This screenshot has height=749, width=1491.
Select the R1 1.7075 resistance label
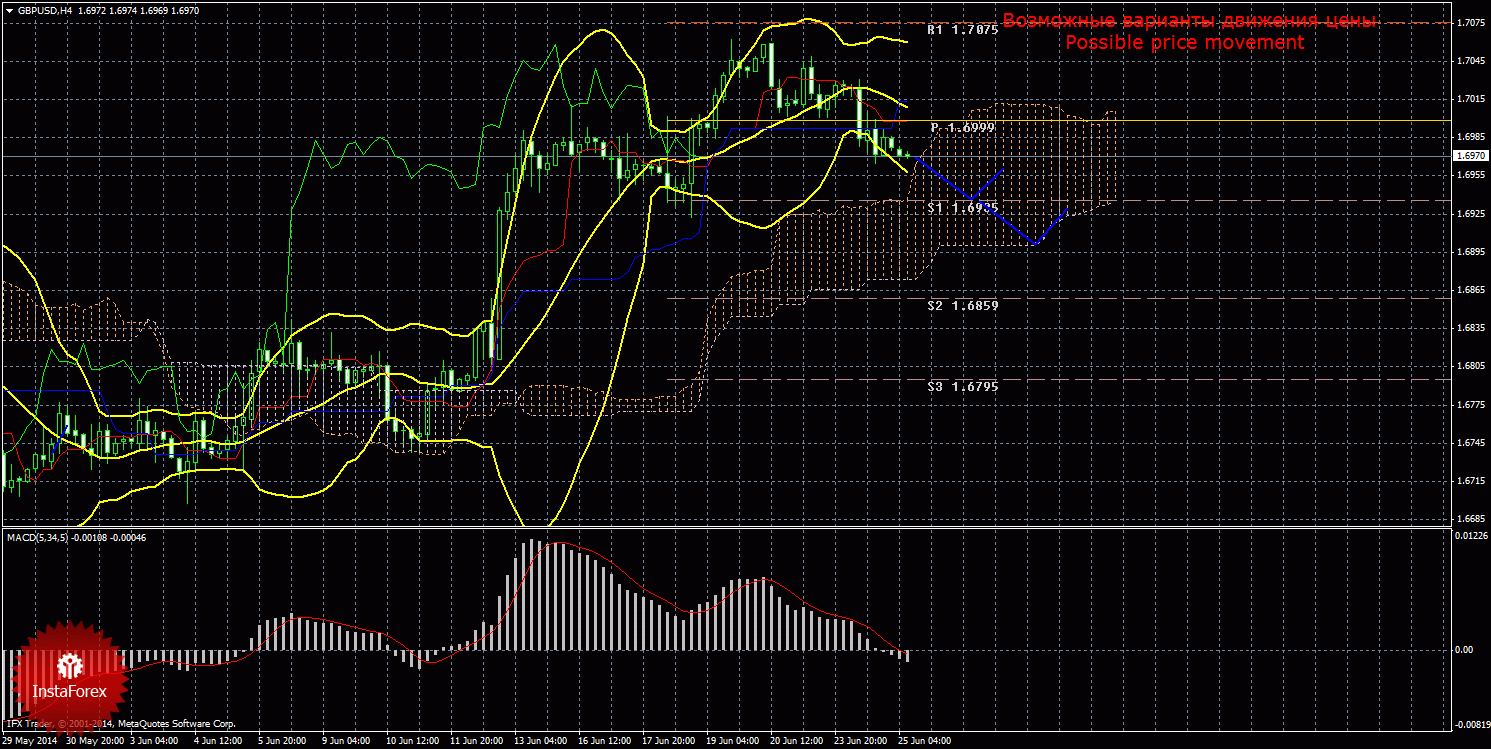[x=962, y=30]
